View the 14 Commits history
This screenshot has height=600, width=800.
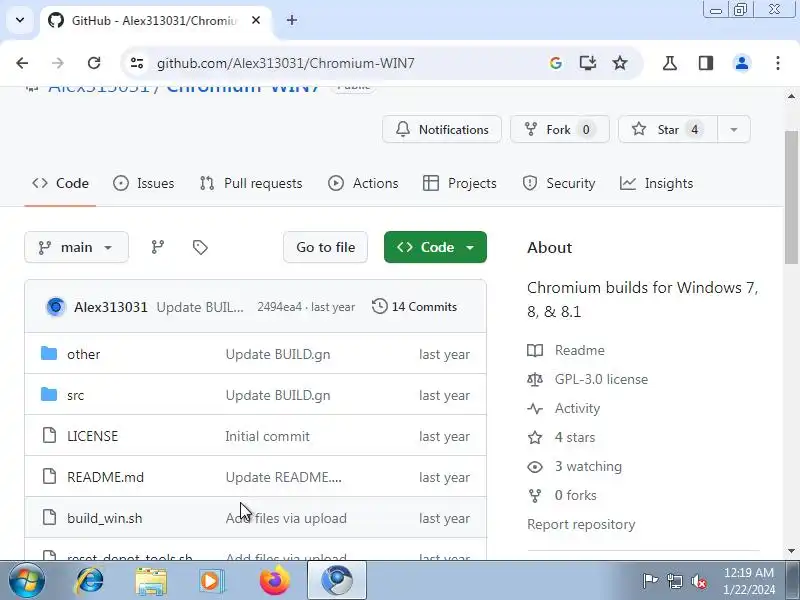415,307
